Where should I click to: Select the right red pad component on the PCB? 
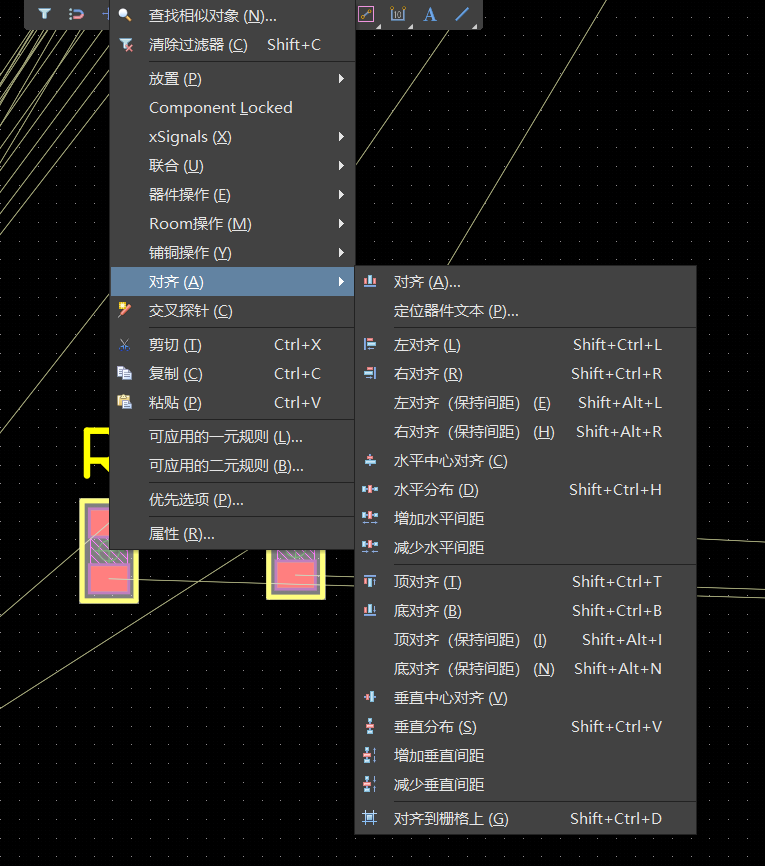296,574
